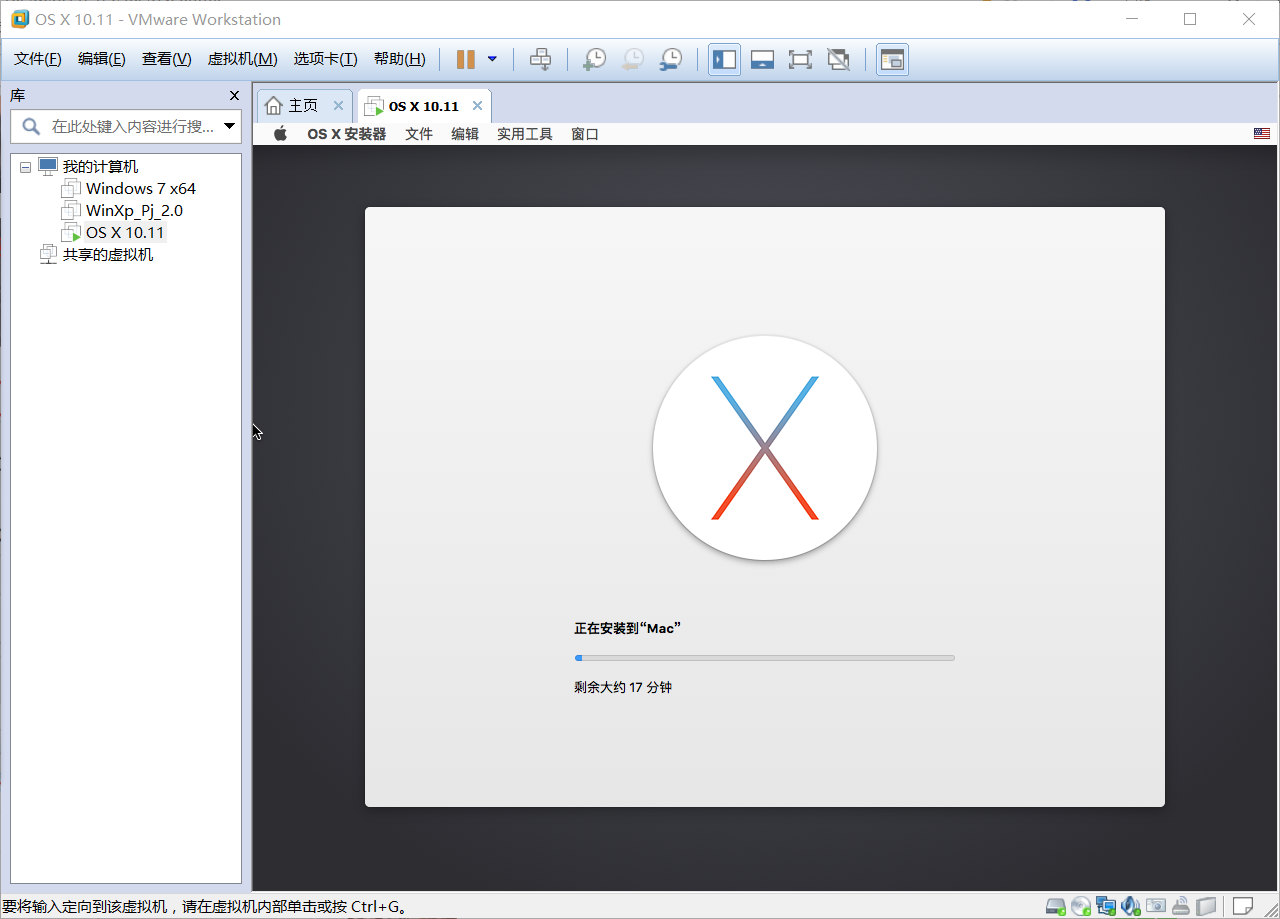The width and height of the screenshot is (1280, 919).
Task: Open the 虚拟机(M) menu
Action: click(242, 59)
